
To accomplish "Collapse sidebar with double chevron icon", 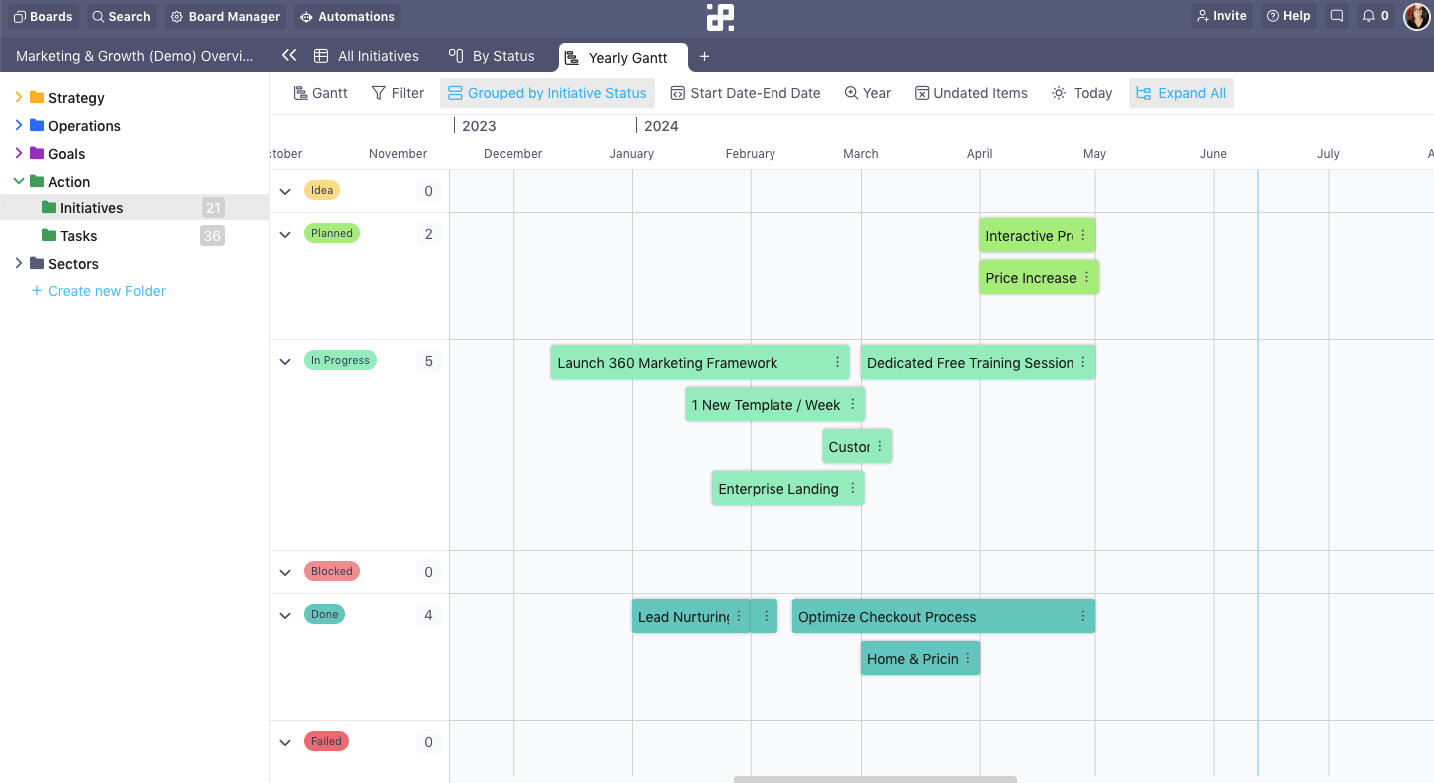I will [x=289, y=56].
